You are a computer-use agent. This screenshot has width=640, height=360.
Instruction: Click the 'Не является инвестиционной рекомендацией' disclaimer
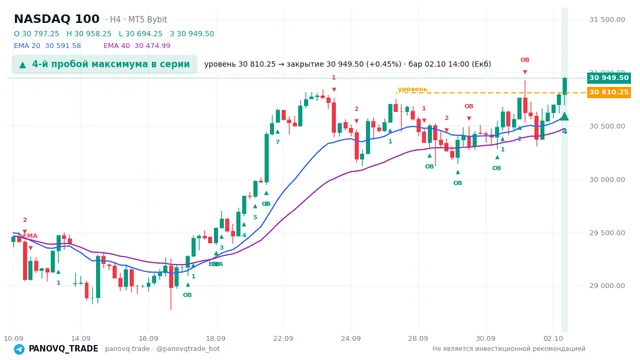509,349
